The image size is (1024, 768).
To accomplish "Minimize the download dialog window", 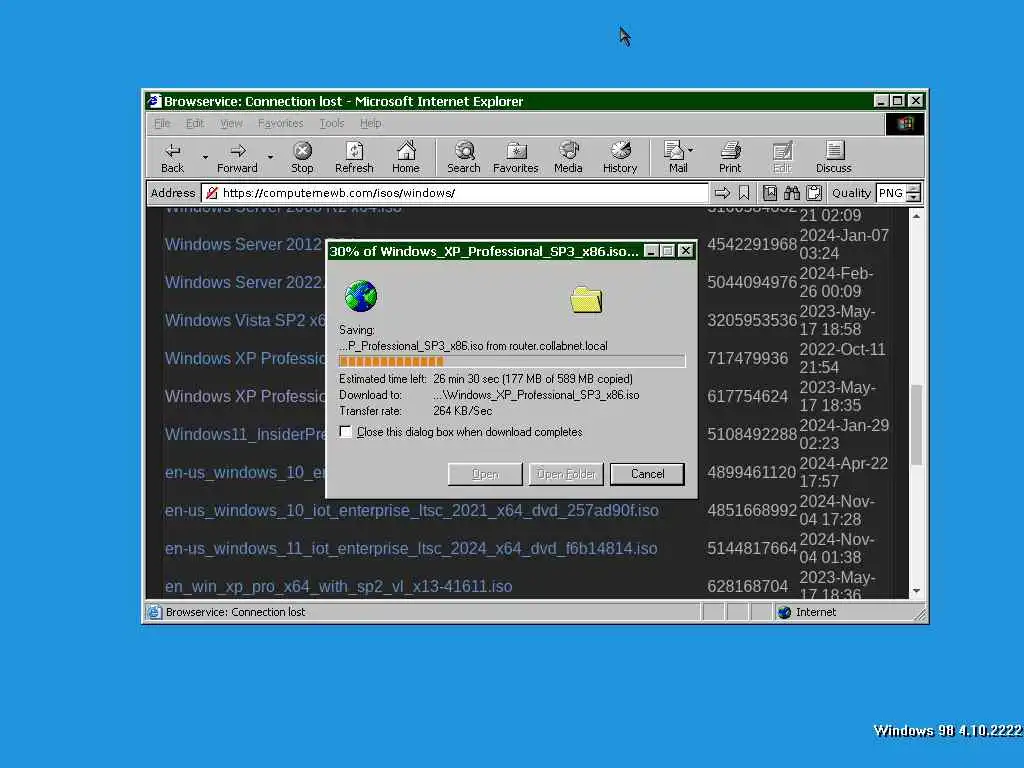I will tap(651, 251).
